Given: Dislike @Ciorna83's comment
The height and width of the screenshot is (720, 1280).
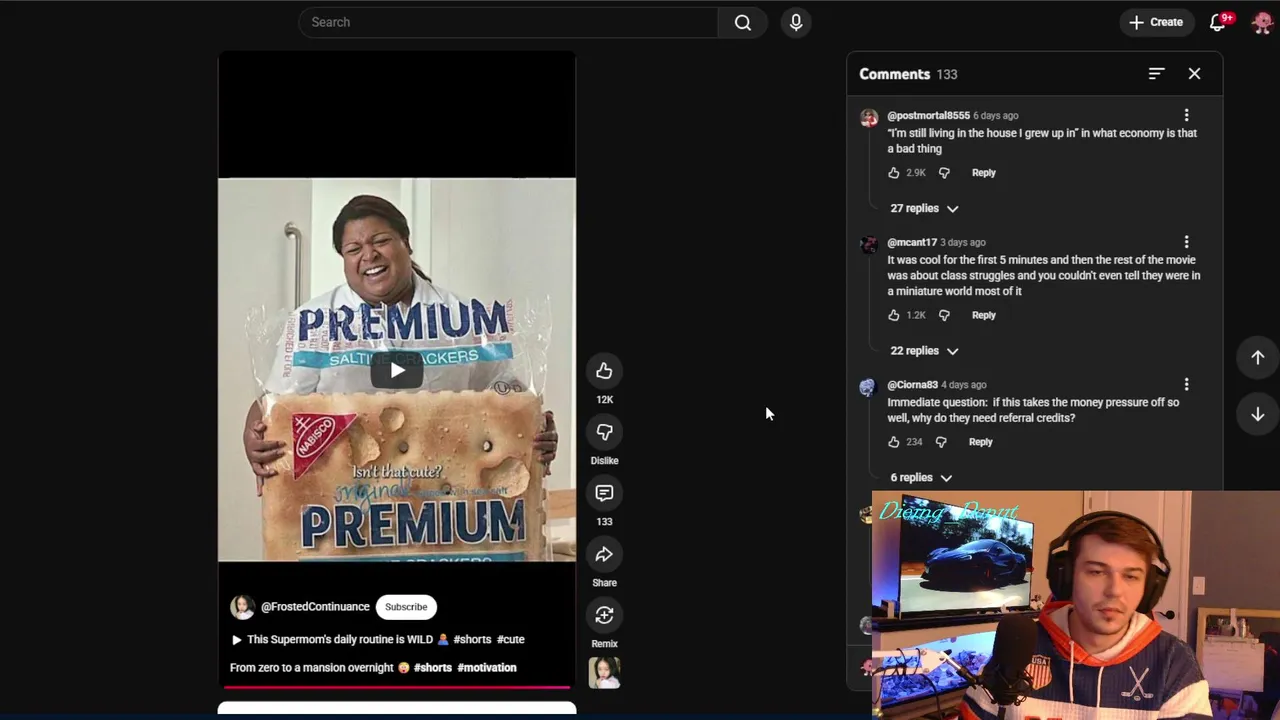Looking at the screenshot, I should point(941,442).
